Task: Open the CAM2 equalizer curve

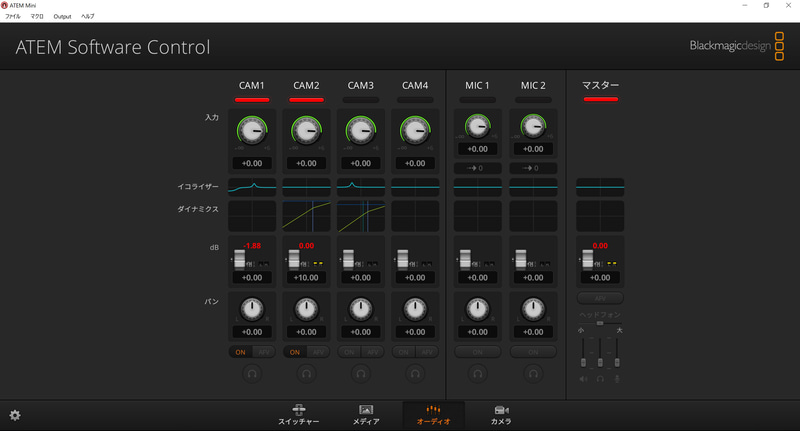Action: click(306, 187)
